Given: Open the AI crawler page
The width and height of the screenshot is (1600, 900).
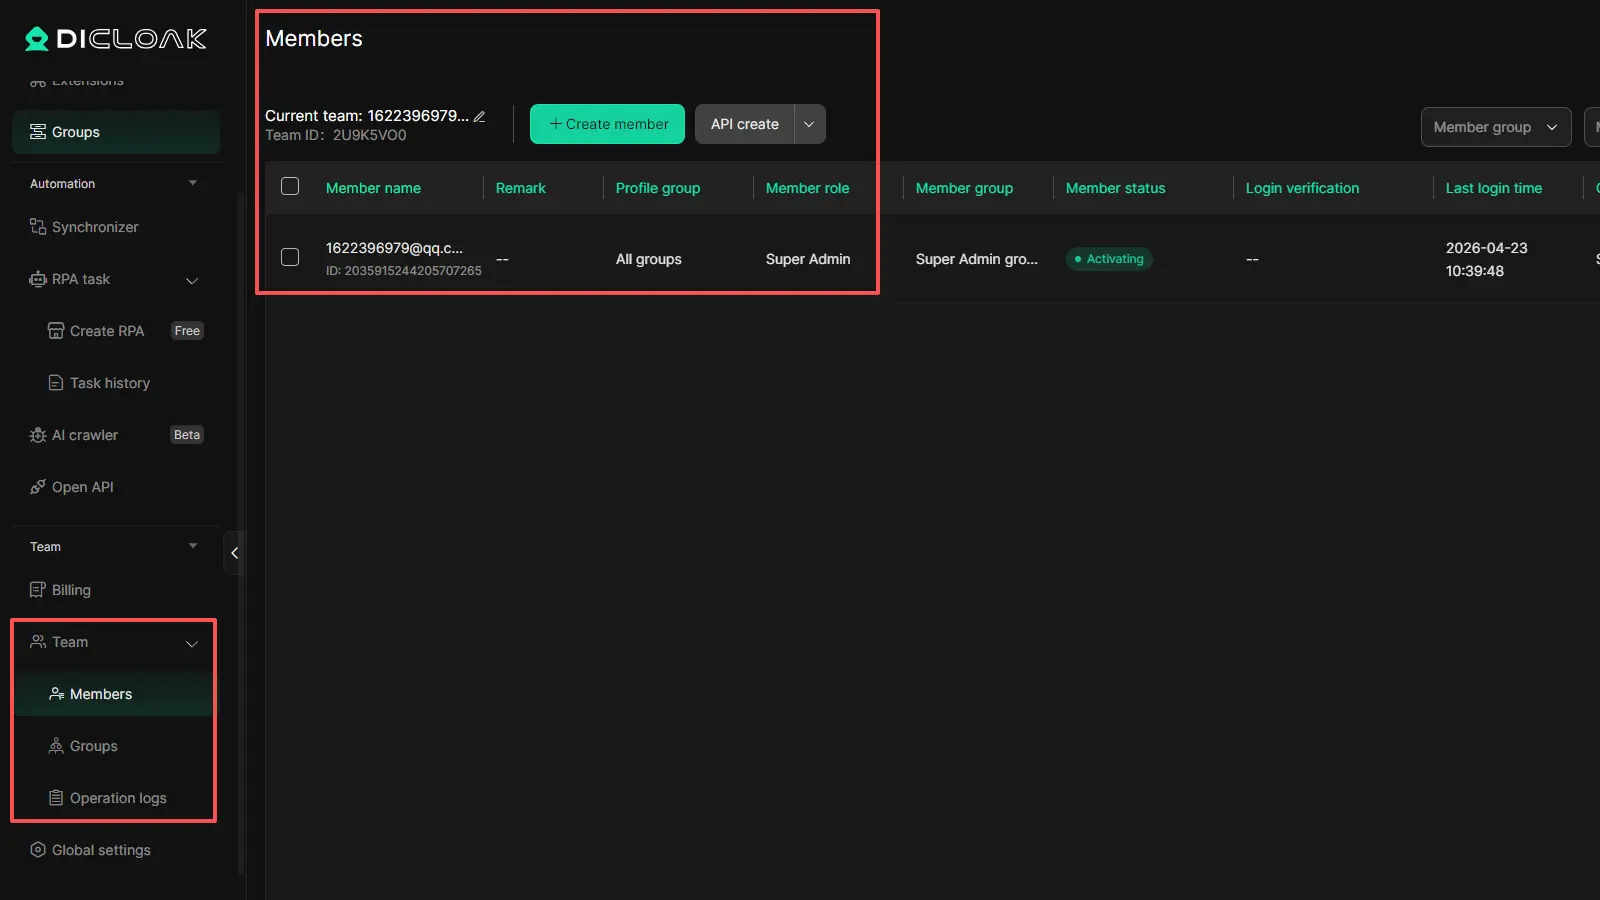Looking at the screenshot, I should point(85,435).
